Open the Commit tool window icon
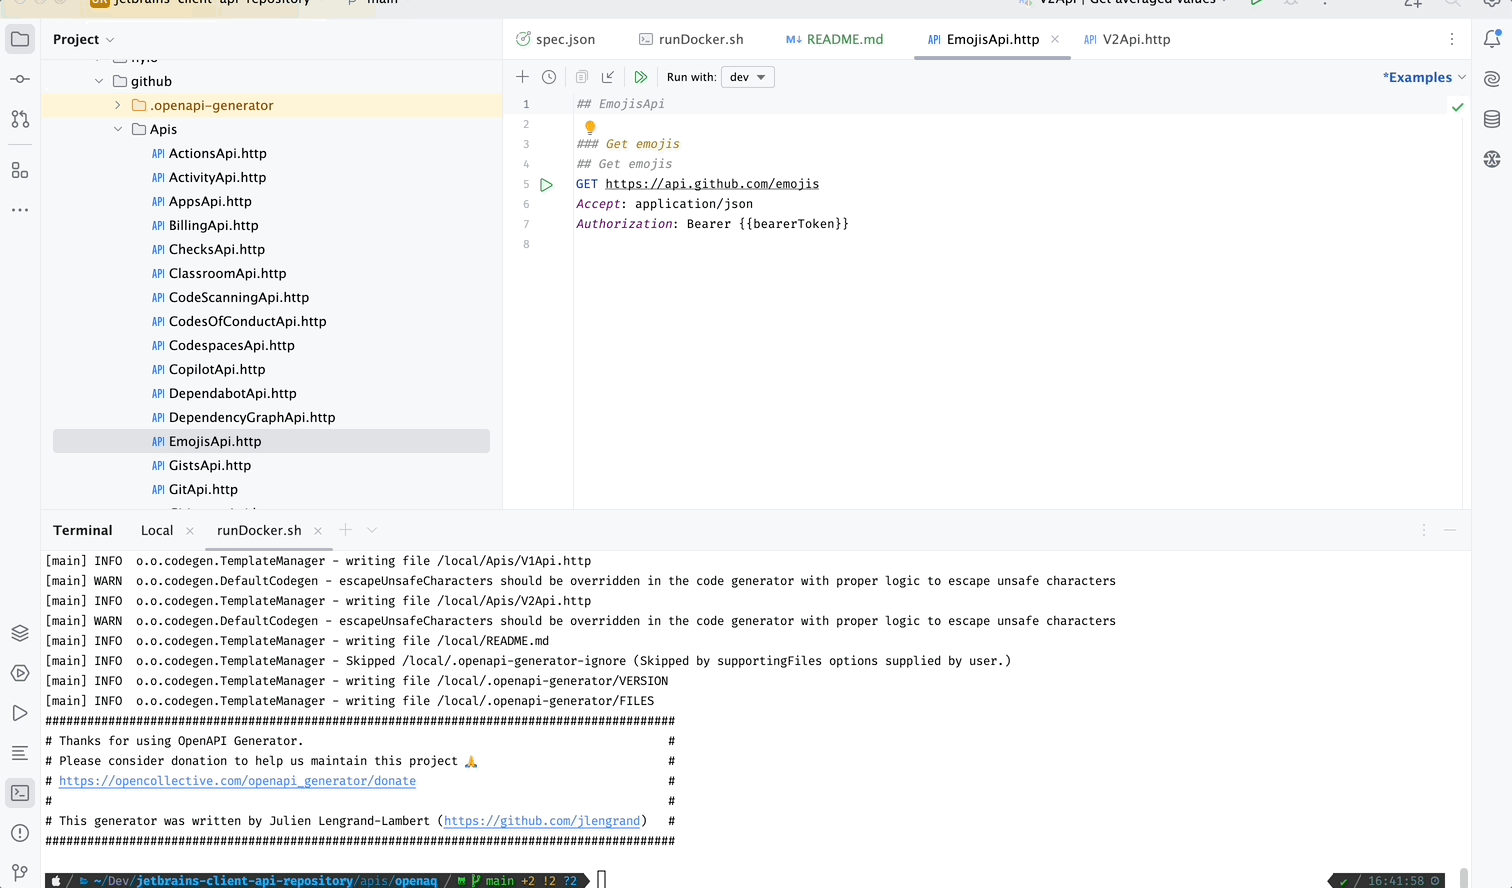1512x888 pixels. [20, 78]
